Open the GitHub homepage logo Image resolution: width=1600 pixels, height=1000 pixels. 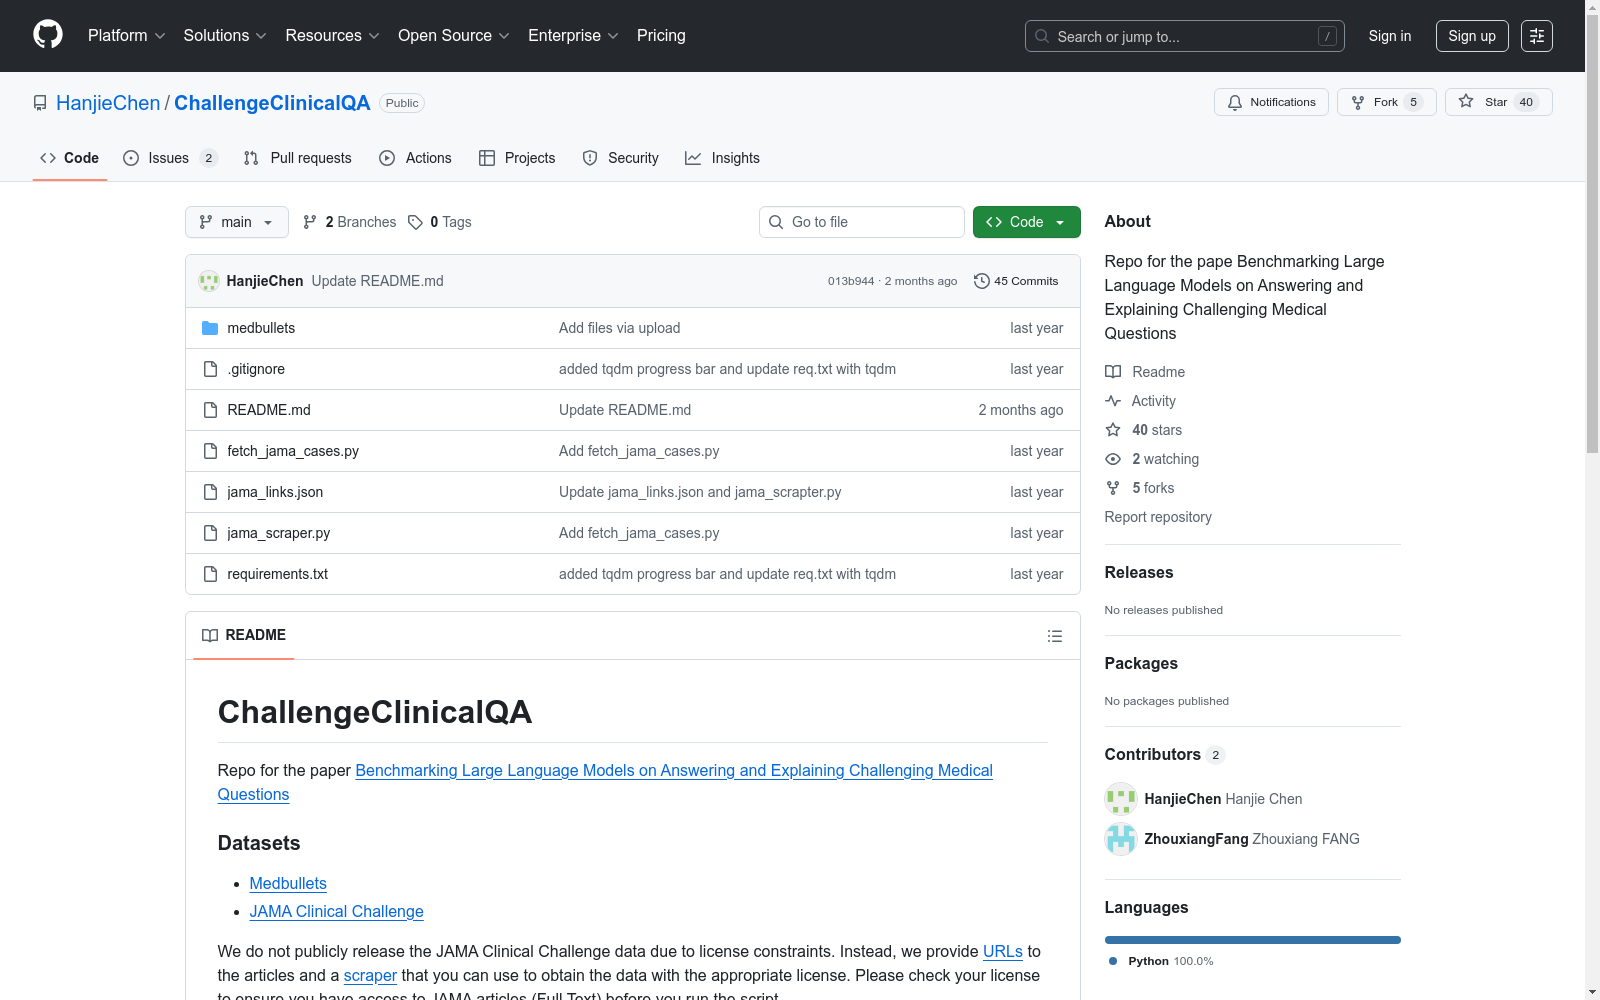tap(48, 35)
